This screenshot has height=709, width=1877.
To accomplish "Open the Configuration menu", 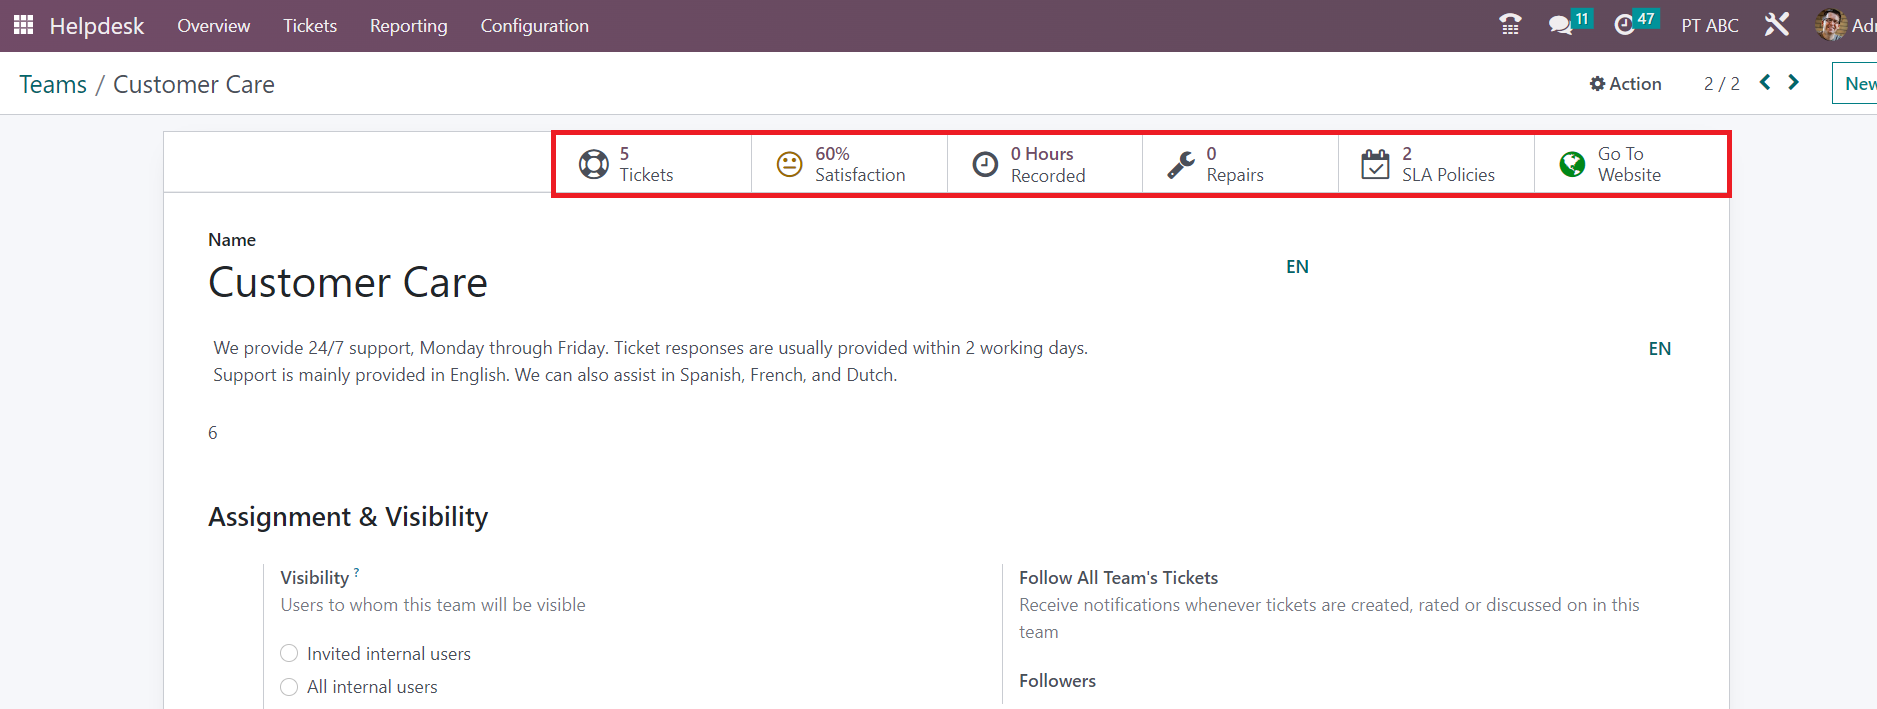I will (x=534, y=26).
